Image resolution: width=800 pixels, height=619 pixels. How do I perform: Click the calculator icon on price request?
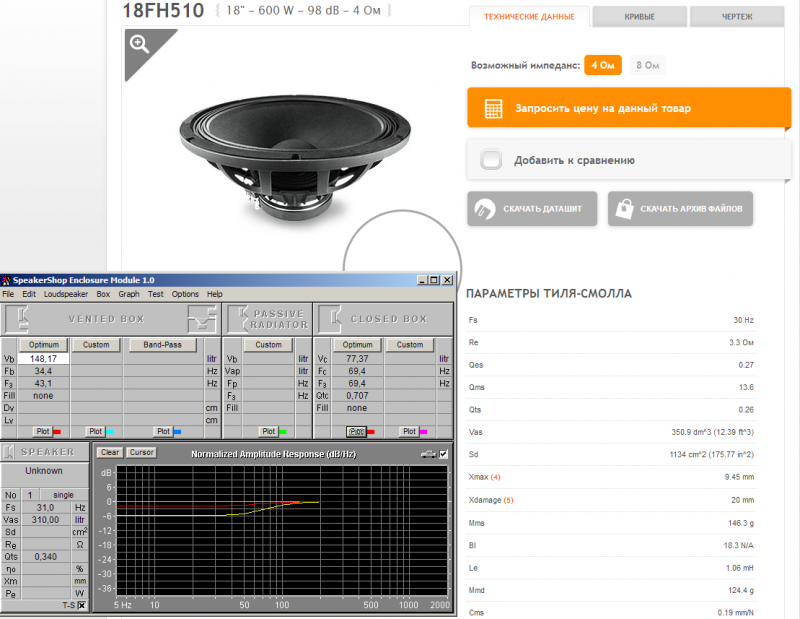492,108
